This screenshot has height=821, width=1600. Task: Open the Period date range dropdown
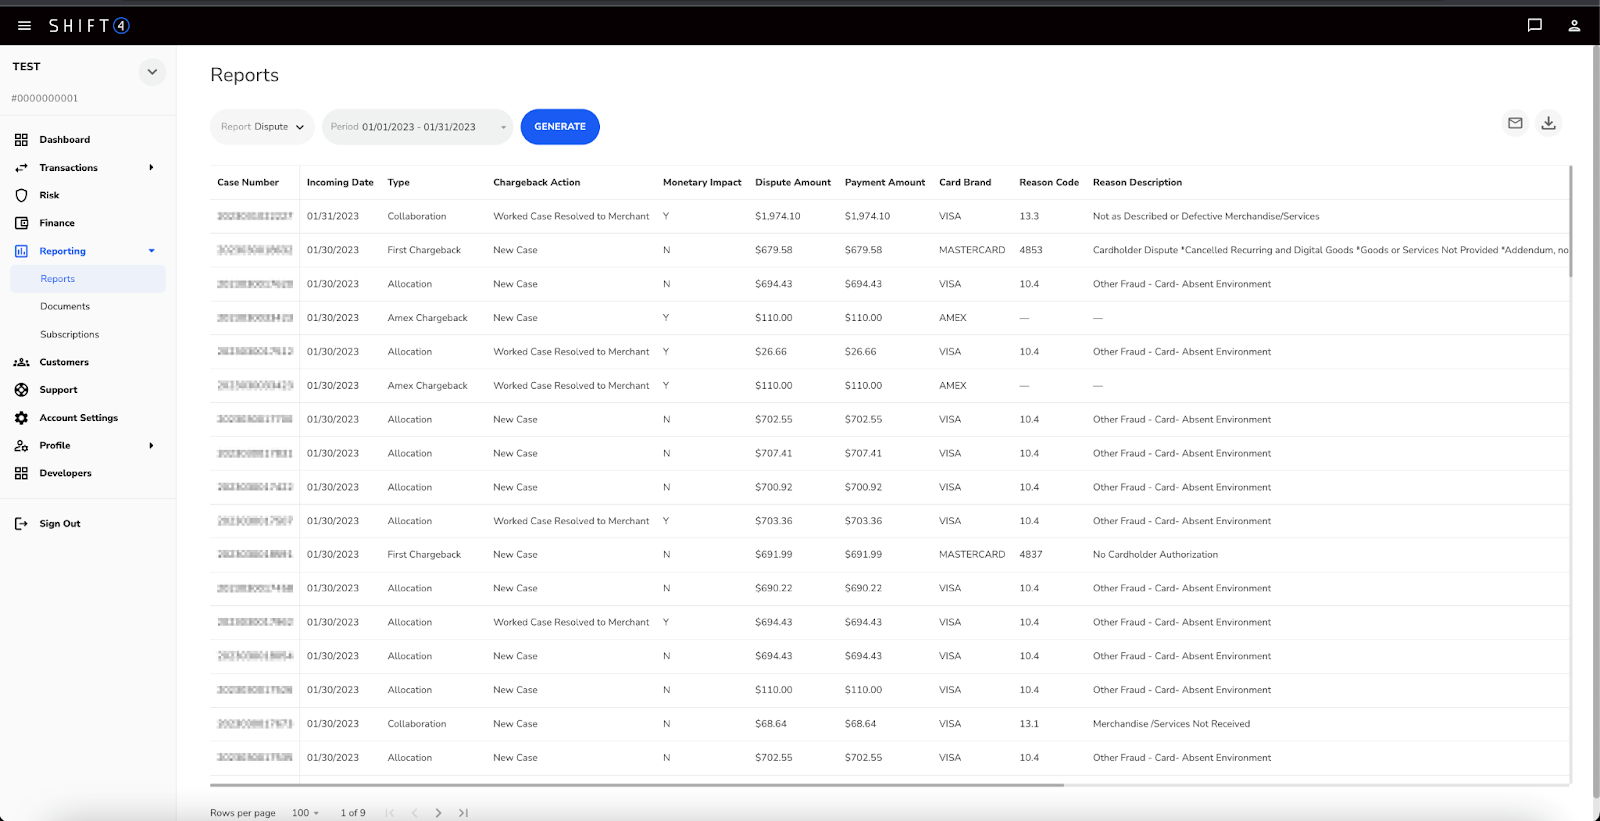(417, 127)
